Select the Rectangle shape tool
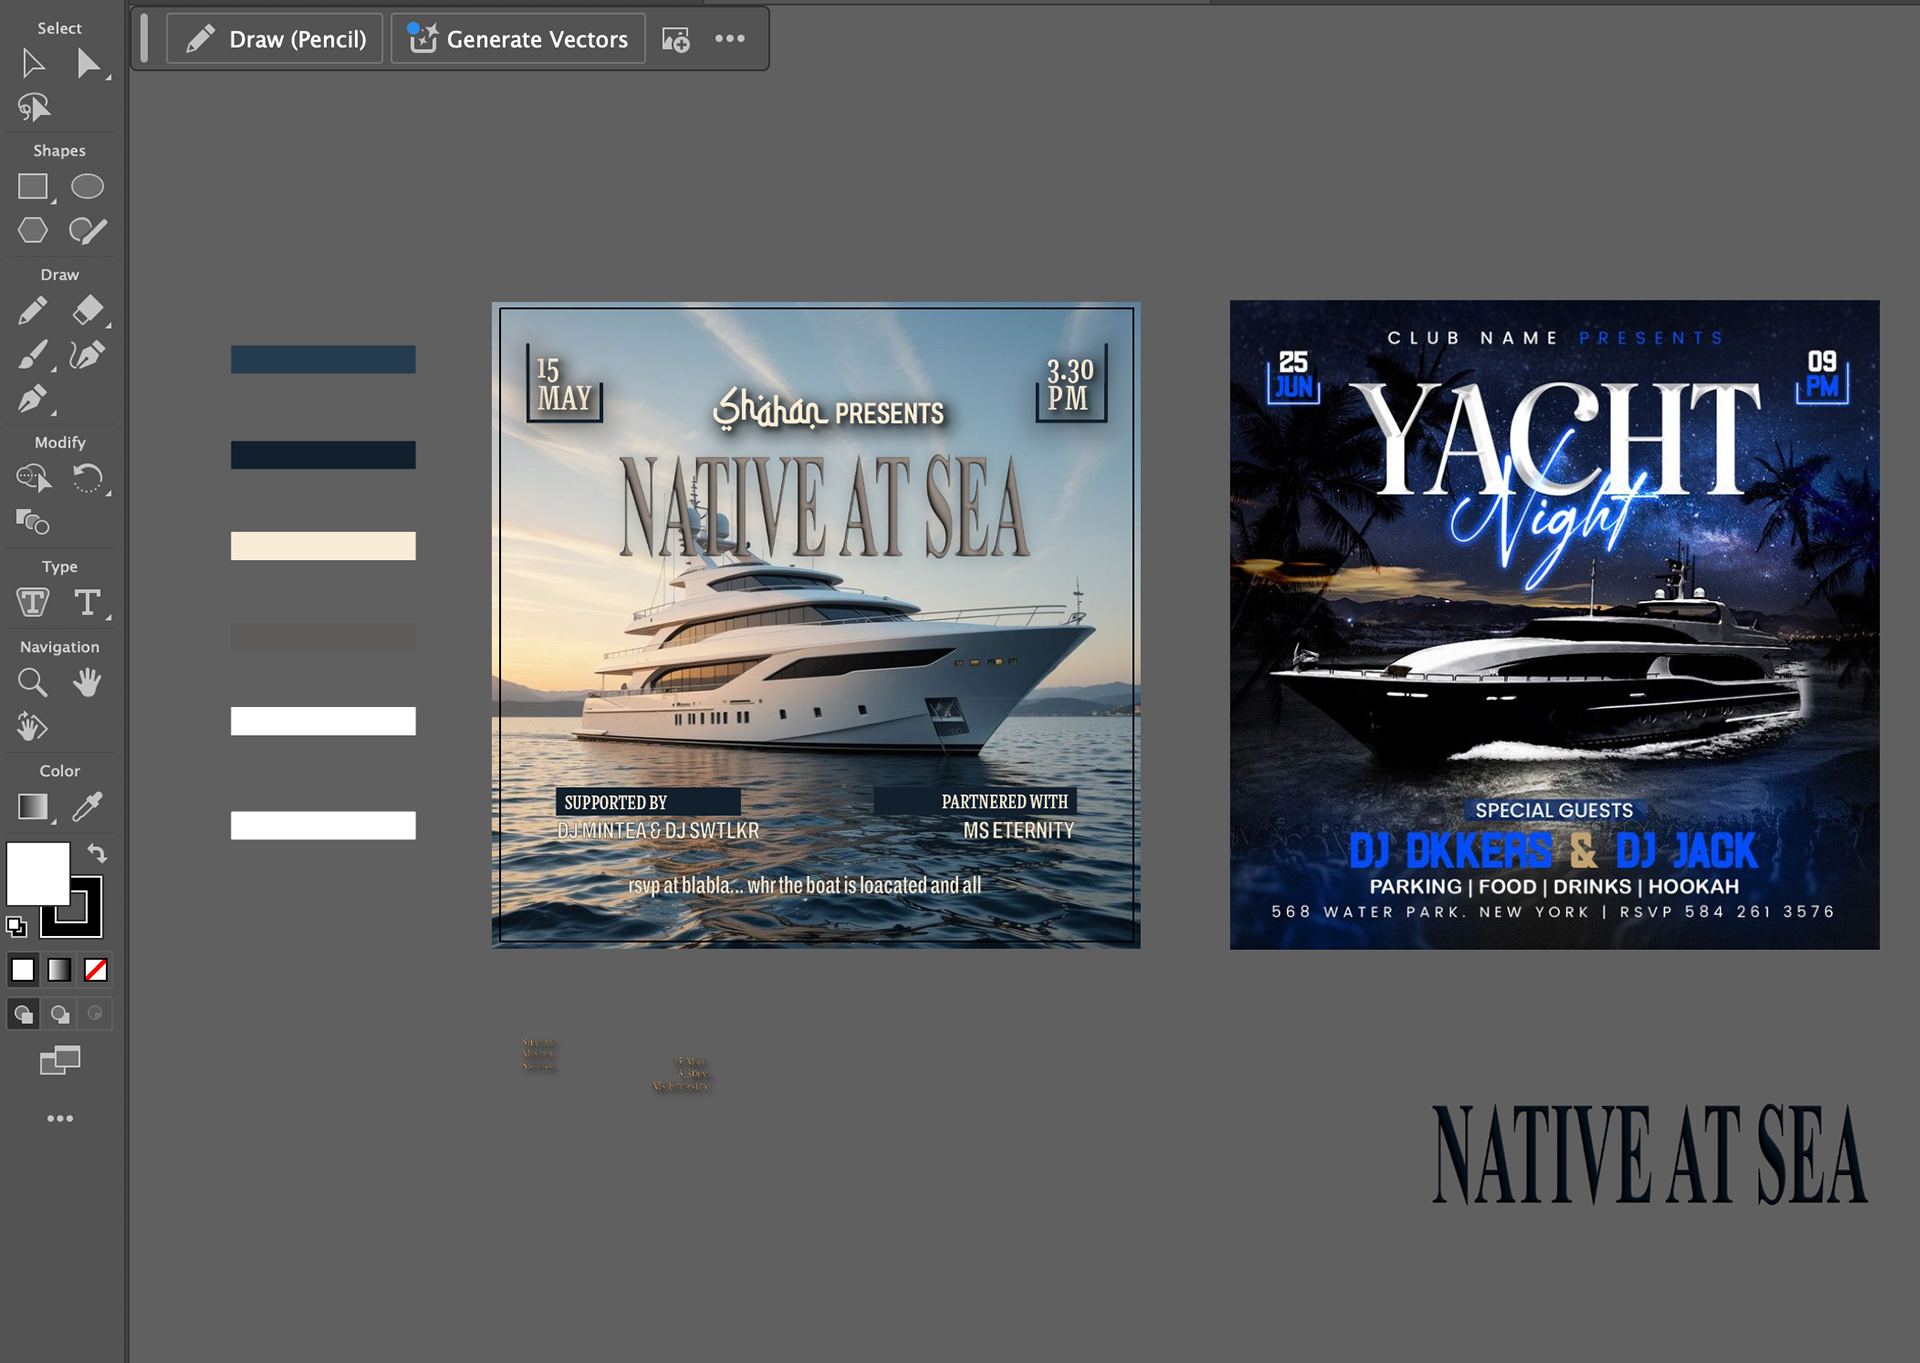This screenshot has height=1363, width=1920. 33,187
